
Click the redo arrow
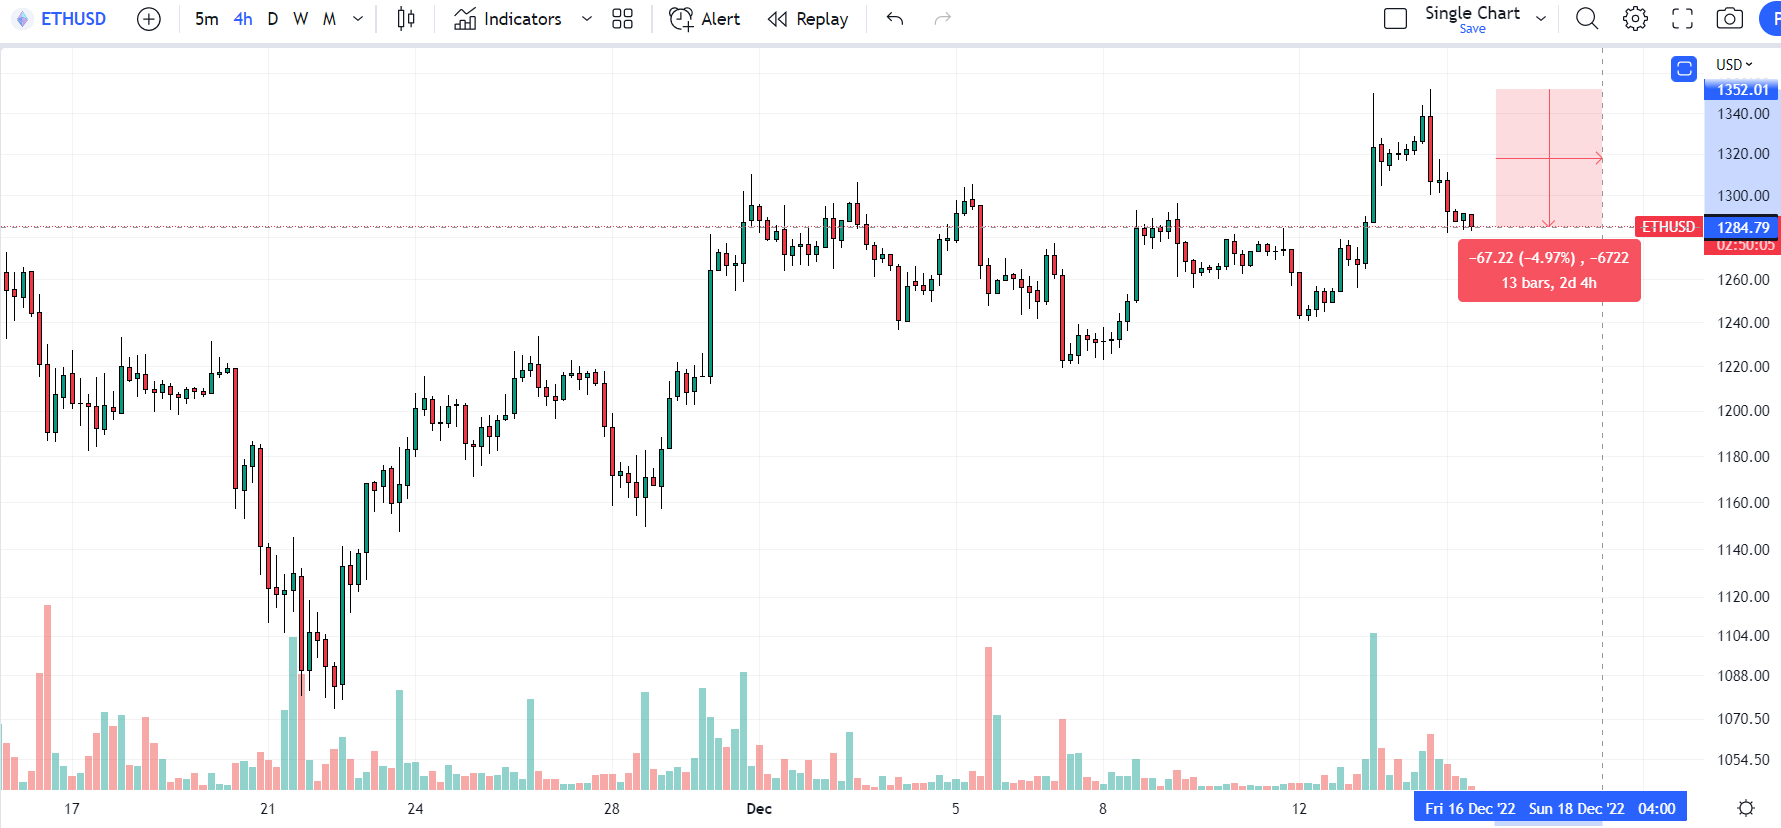pyautogui.click(x=942, y=19)
